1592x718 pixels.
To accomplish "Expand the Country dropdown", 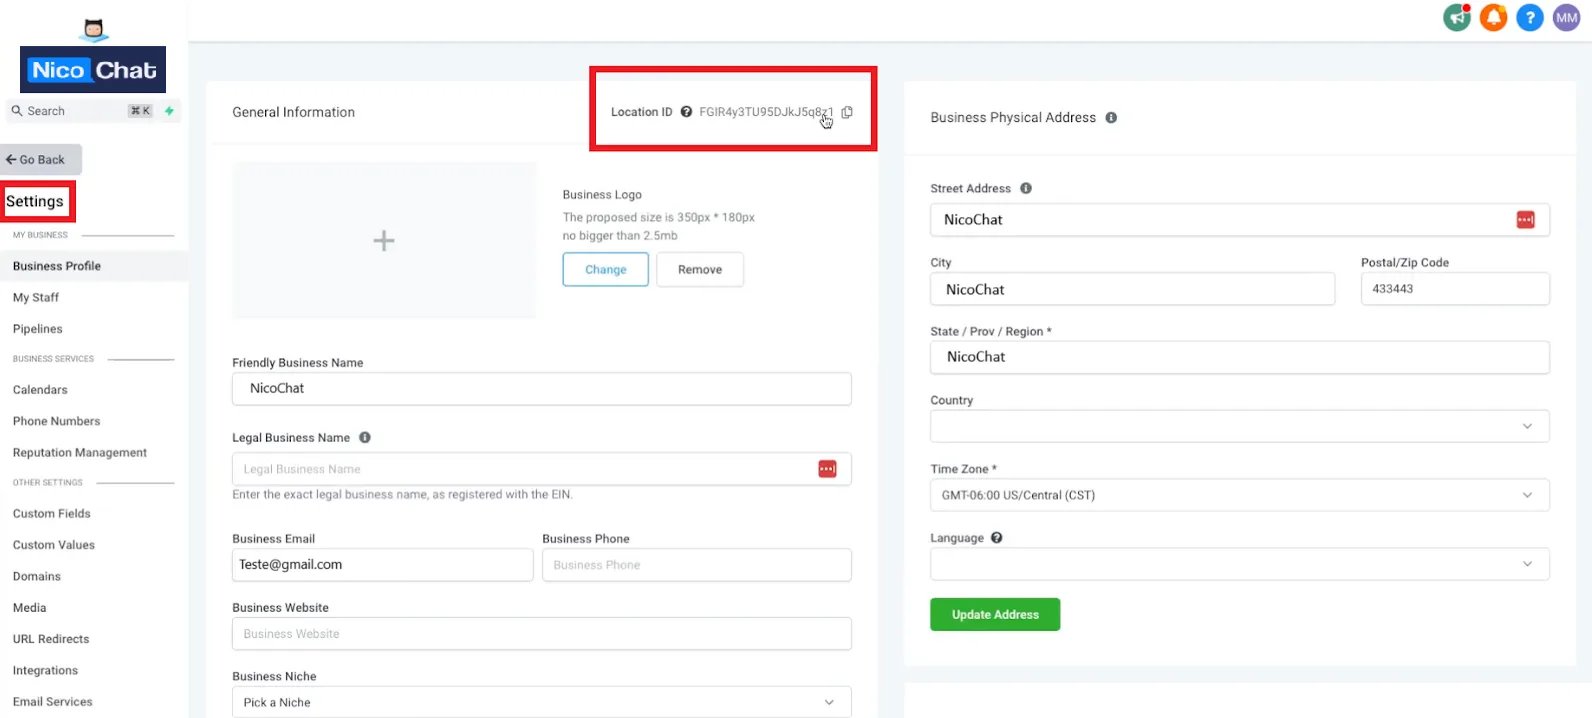I will tap(1240, 426).
